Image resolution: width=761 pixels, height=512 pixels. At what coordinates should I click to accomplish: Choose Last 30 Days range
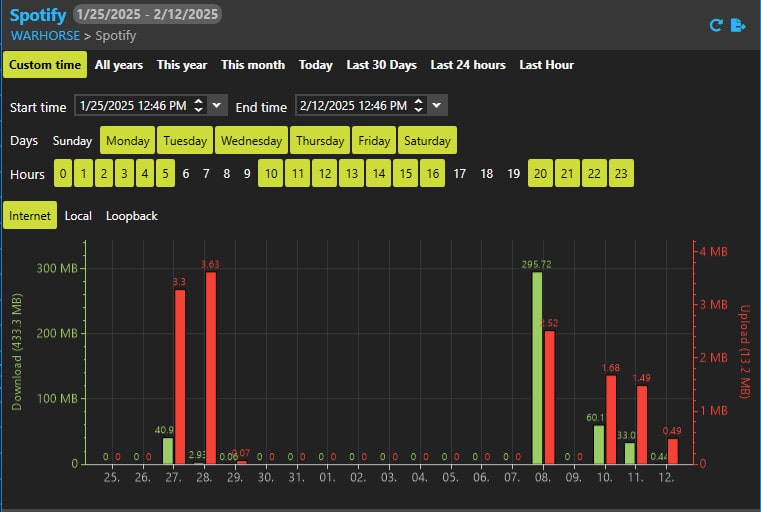coord(381,65)
